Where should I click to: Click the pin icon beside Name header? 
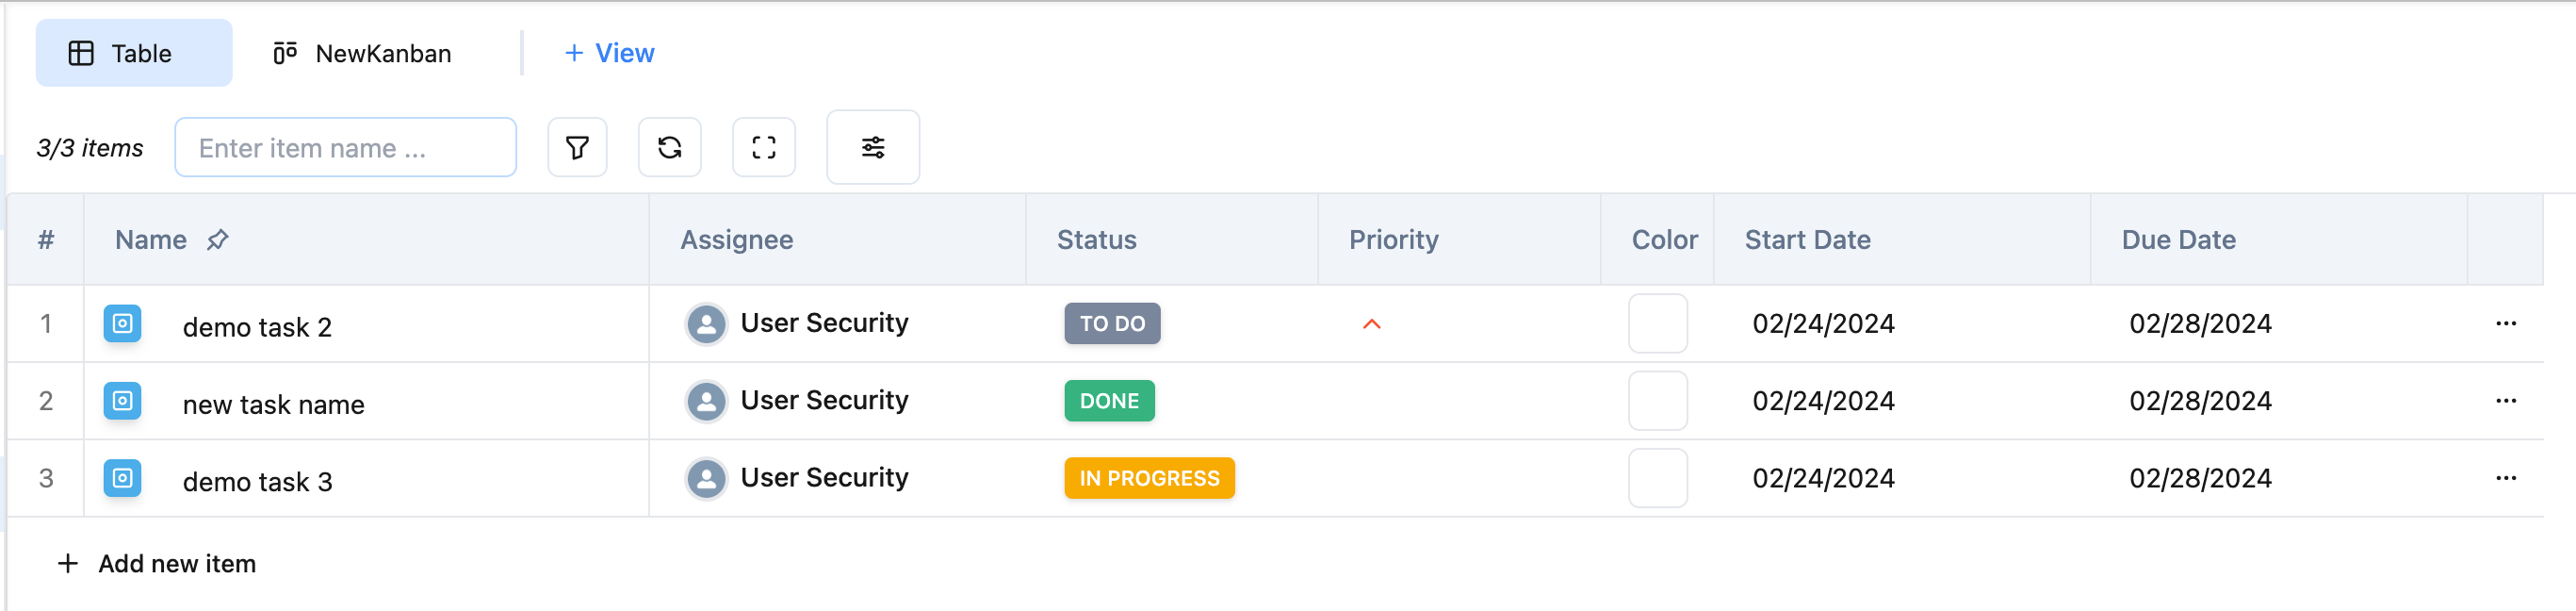(218, 240)
